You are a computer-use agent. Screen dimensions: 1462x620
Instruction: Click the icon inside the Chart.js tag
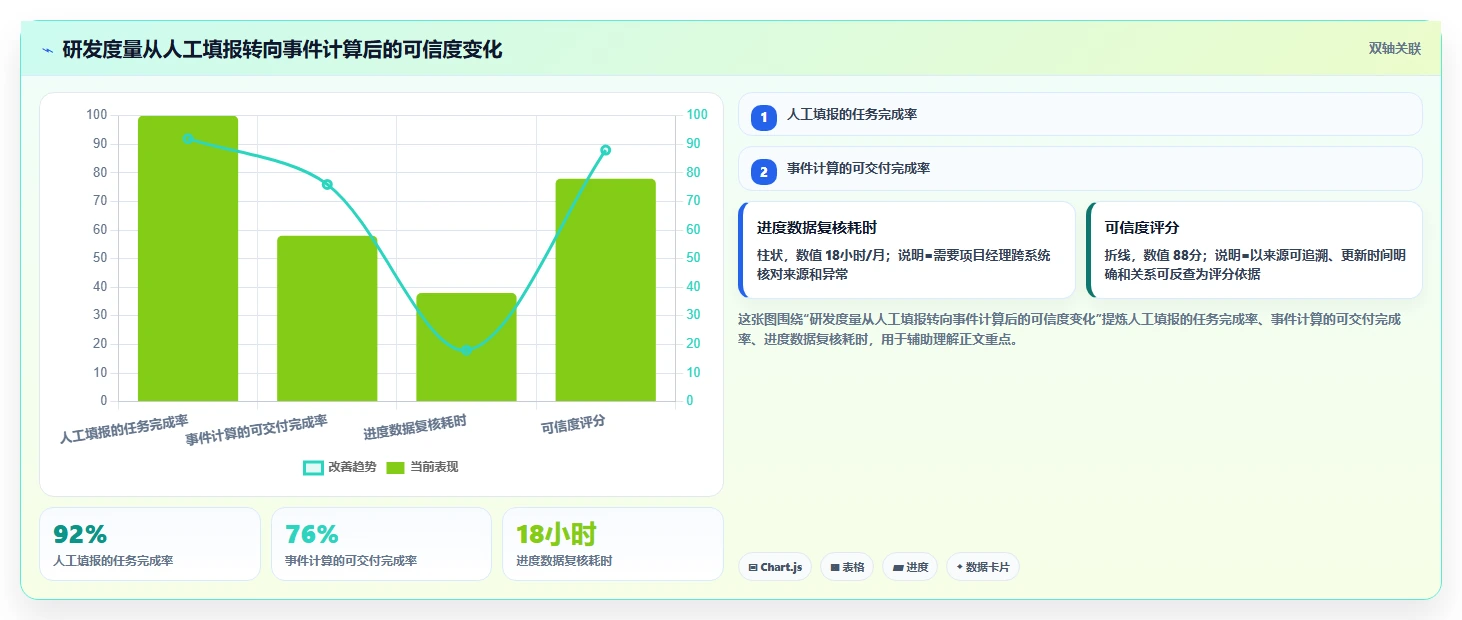tap(753, 567)
